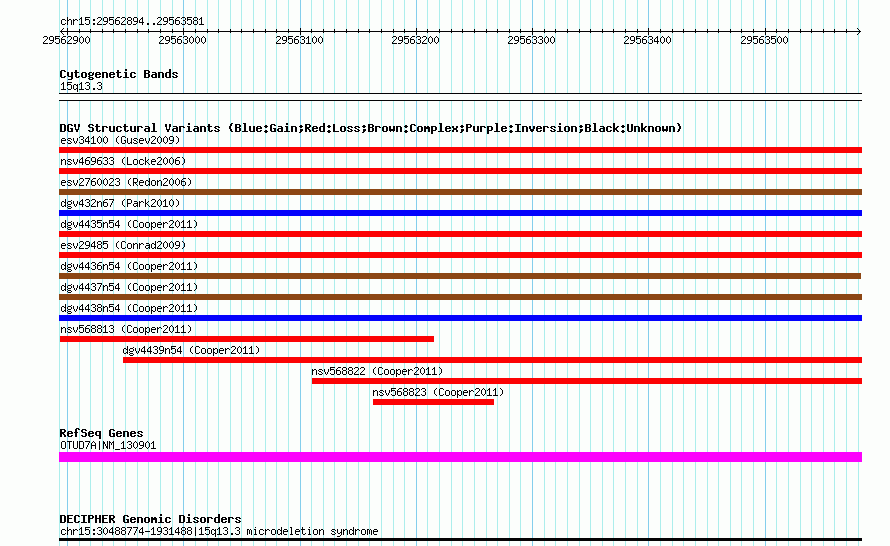Select the dgv432n67 (Park2010) label
This screenshot has width=890, height=546.
click(120, 203)
